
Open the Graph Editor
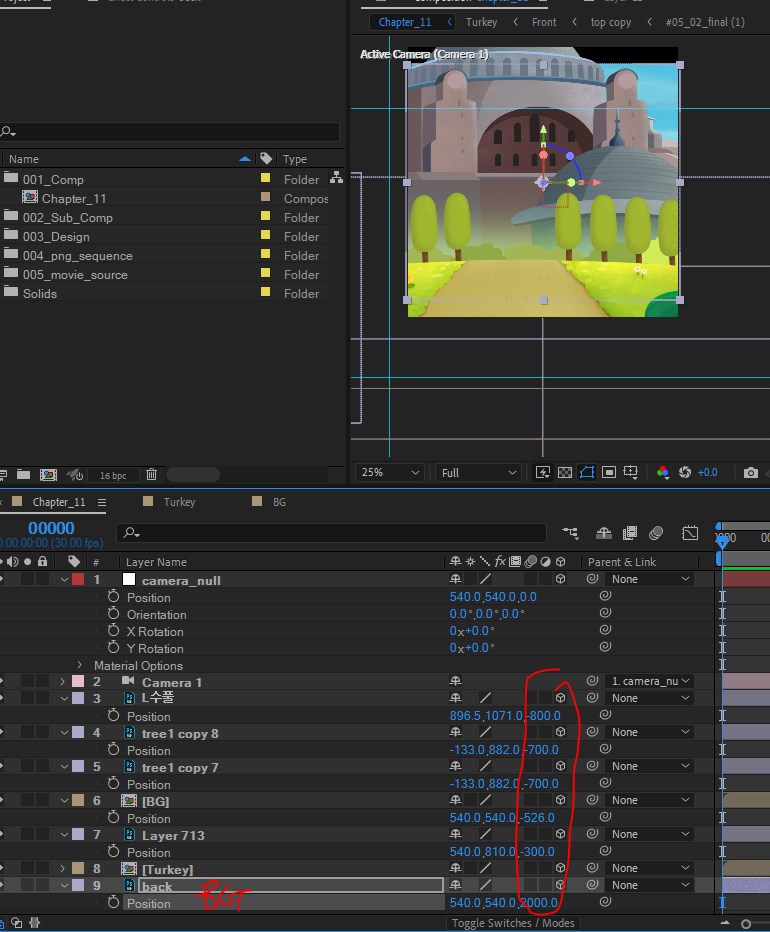pyautogui.click(x=690, y=533)
